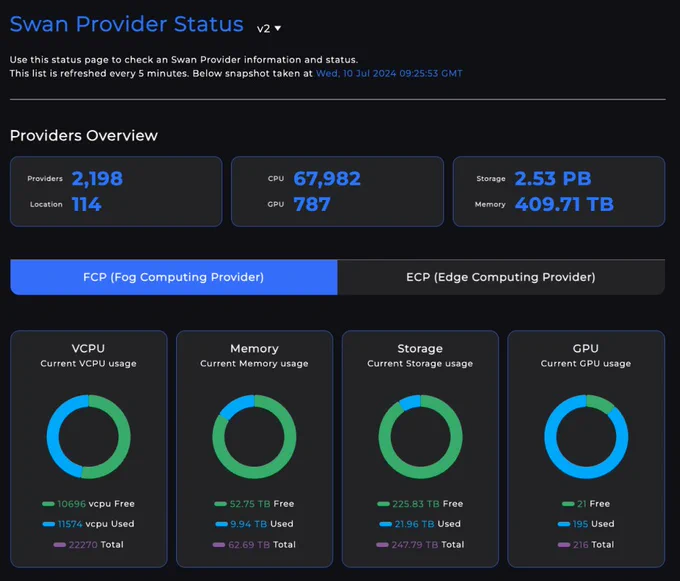Click the GPU count 787
The width and height of the screenshot is (680, 581).
[312, 204]
